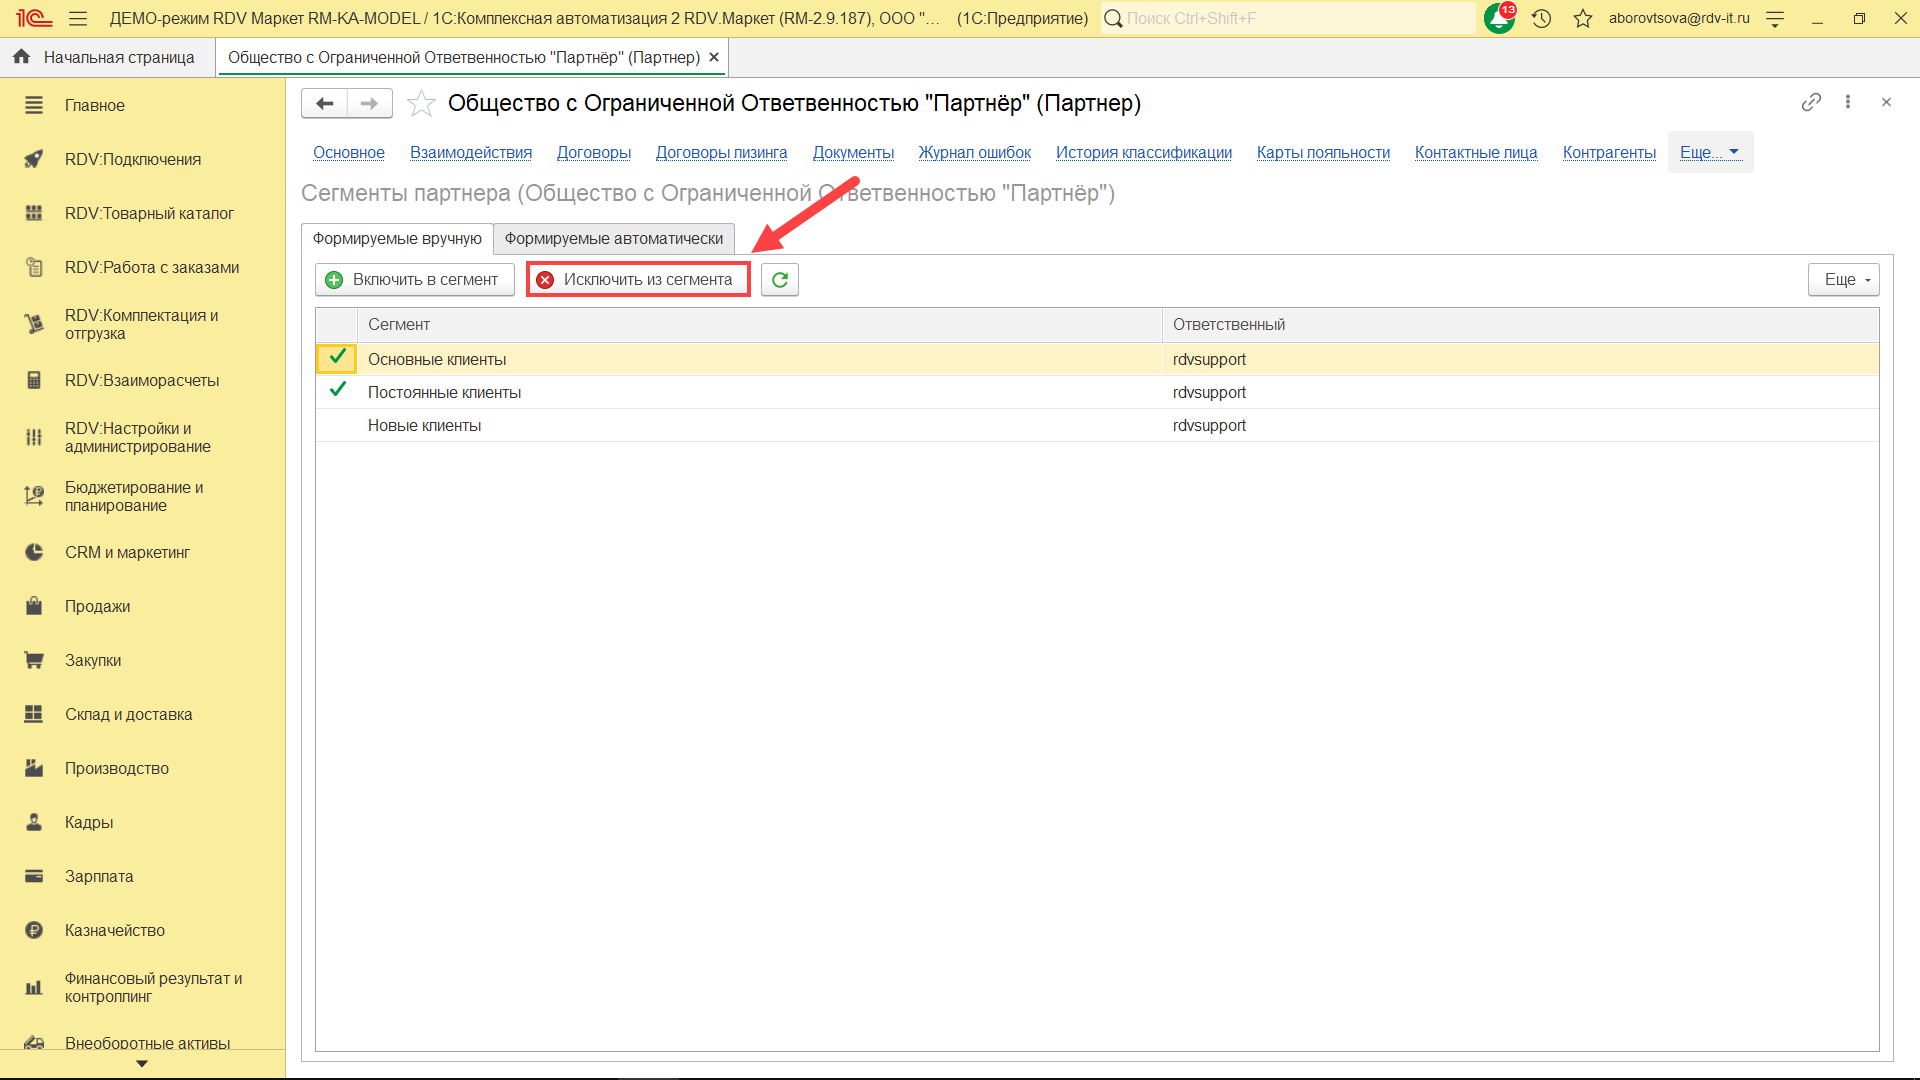Click the get link chain icon
Viewport: 1920px width, 1080px height.
[1811, 102]
